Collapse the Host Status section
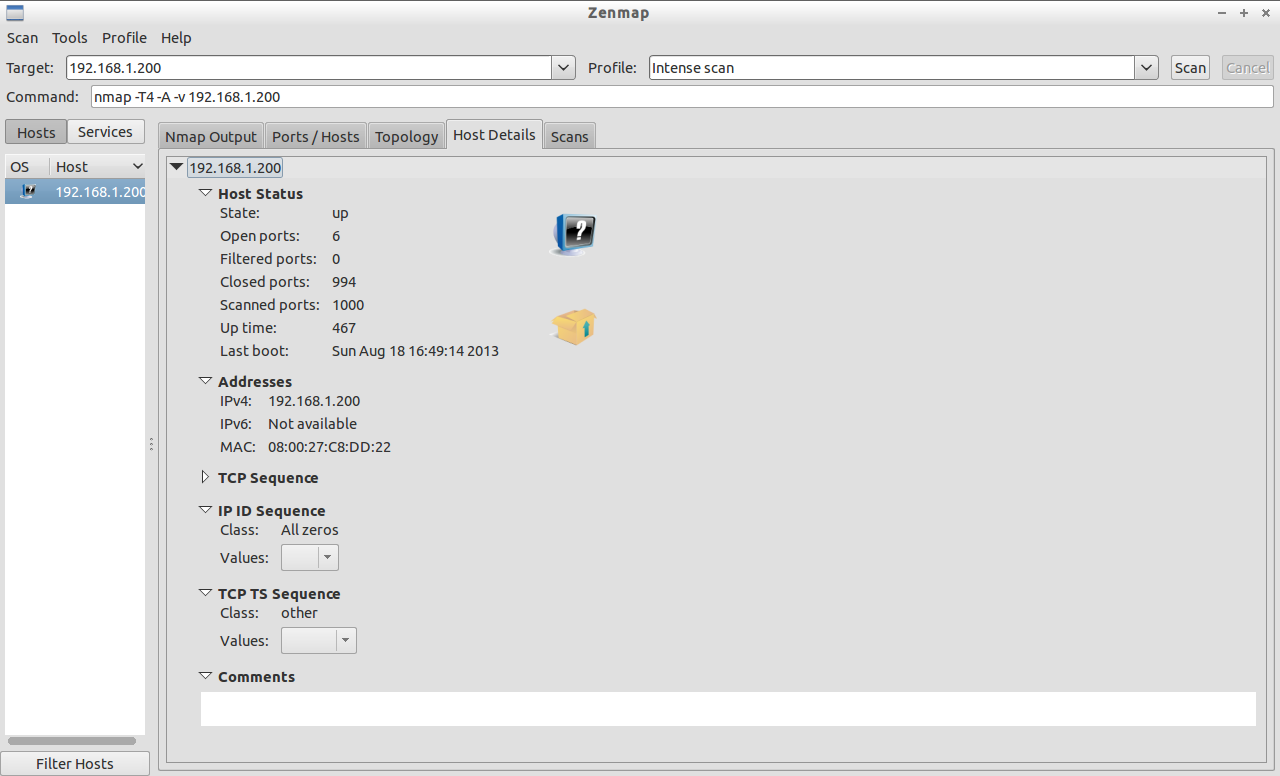The image size is (1280, 776). (205, 193)
